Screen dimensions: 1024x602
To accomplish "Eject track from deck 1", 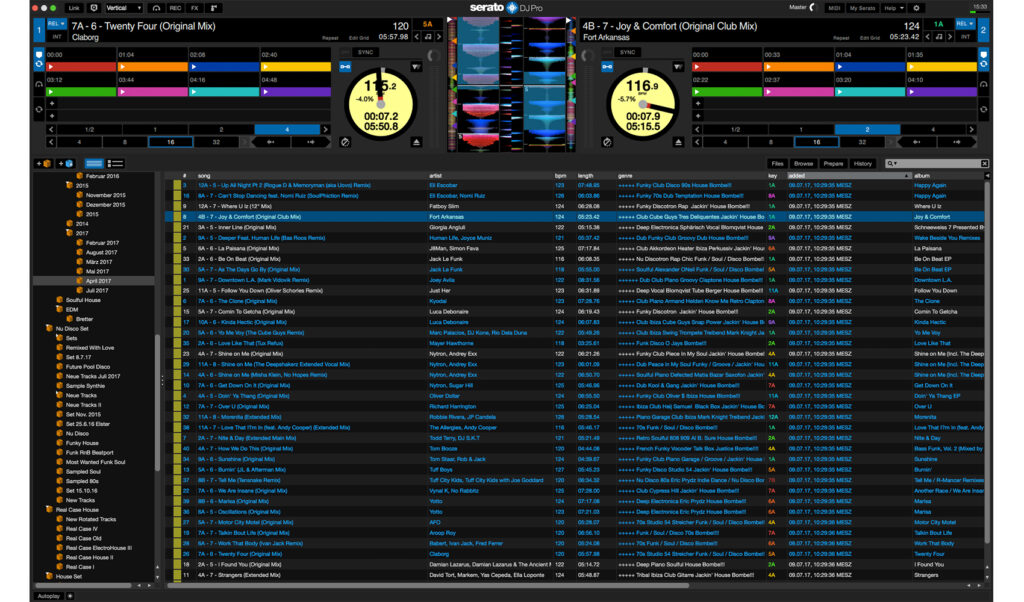I will point(417,142).
